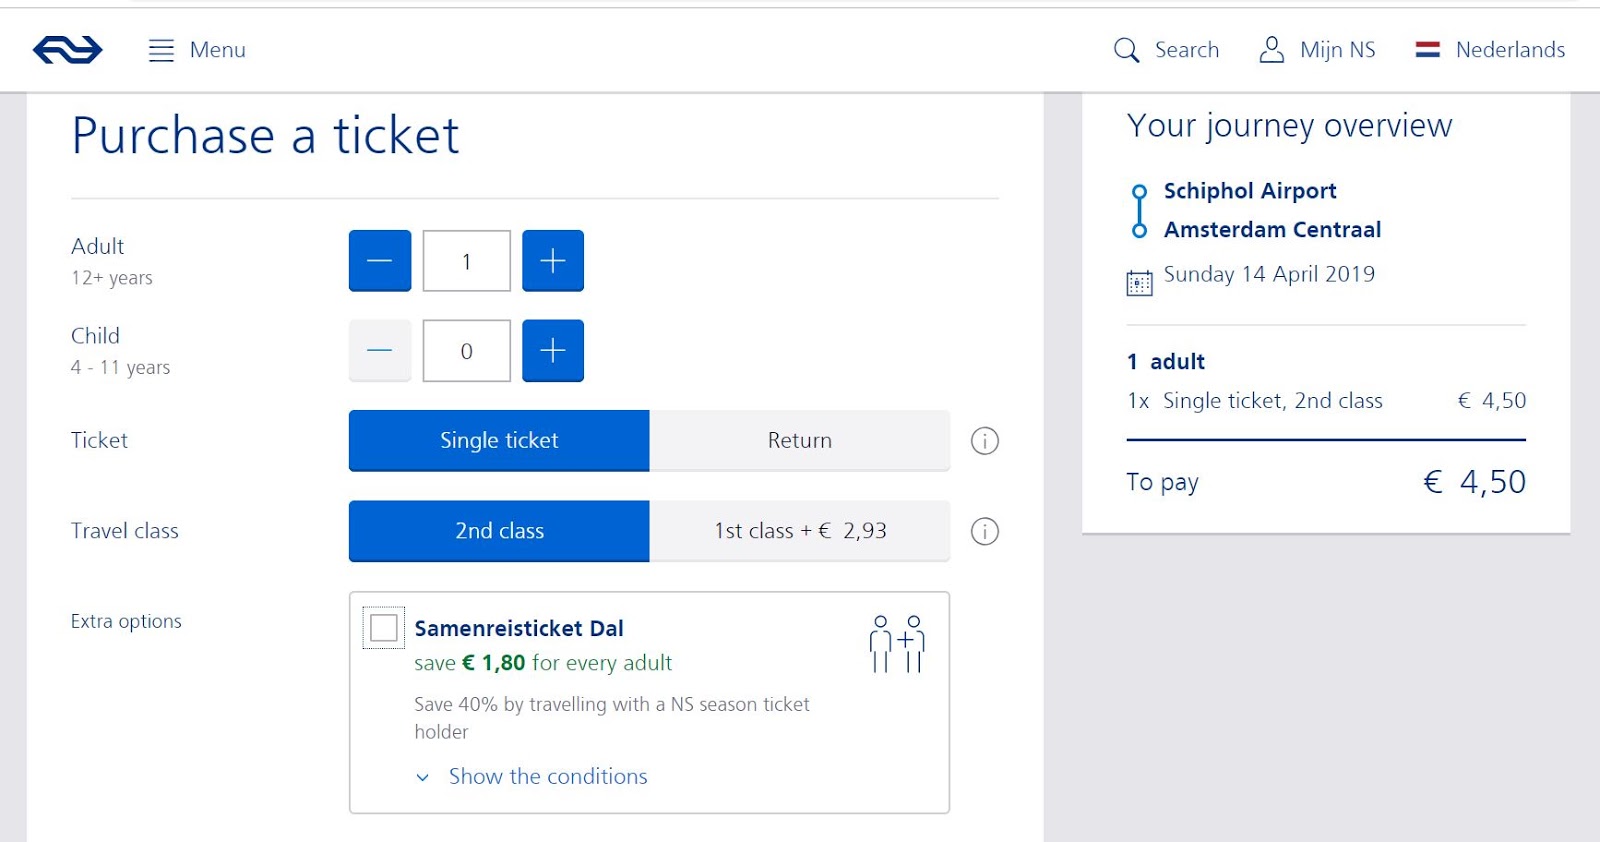Screen dimensions: 1600x842
Task: Click the adult quantity input field
Action: click(466, 261)
